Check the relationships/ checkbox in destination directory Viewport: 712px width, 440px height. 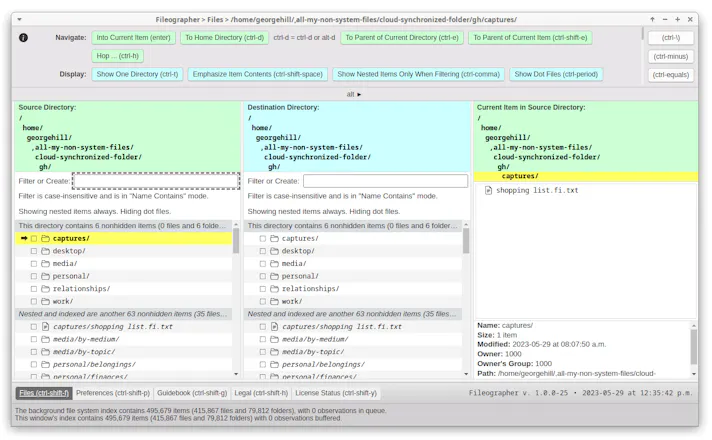point(262,289)
